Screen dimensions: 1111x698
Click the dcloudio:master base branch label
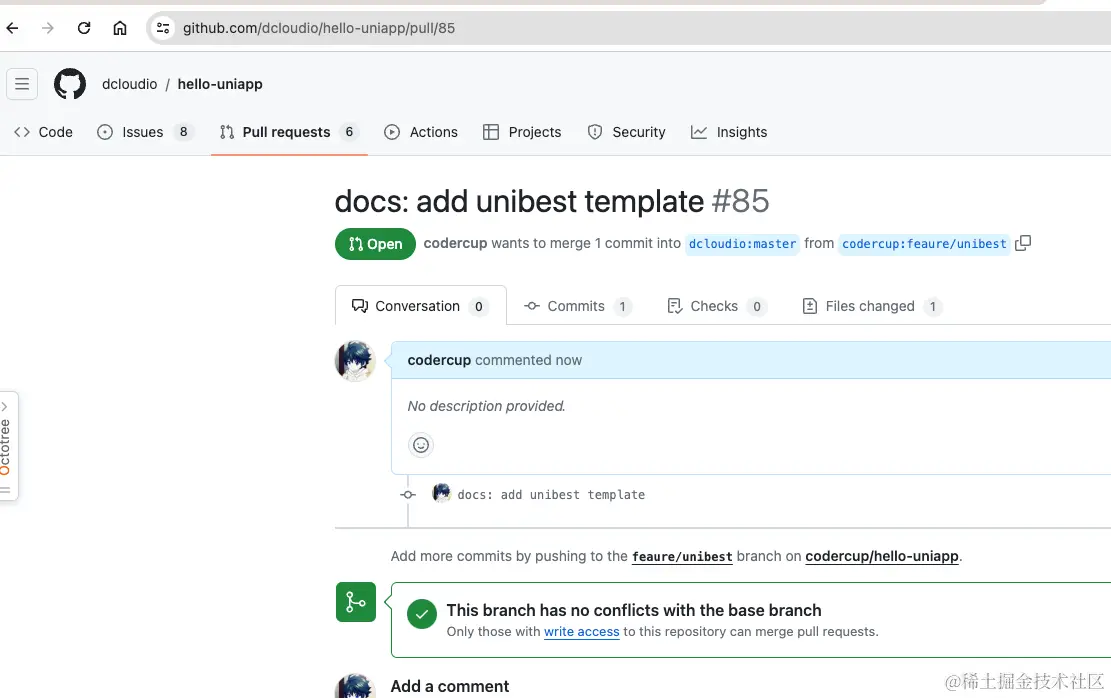pos(742,244)
